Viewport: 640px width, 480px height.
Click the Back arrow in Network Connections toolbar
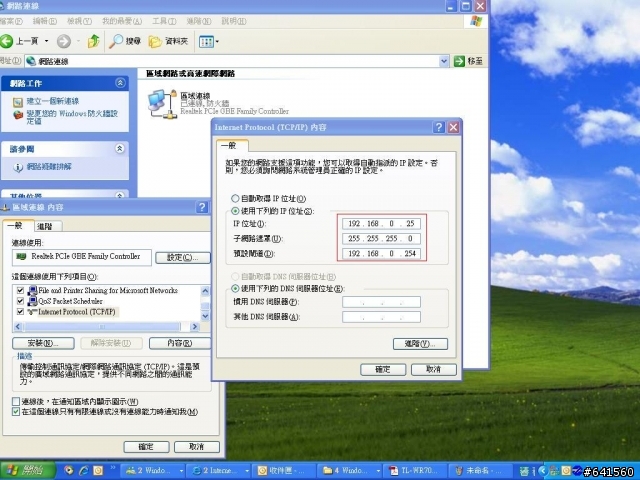7,41
